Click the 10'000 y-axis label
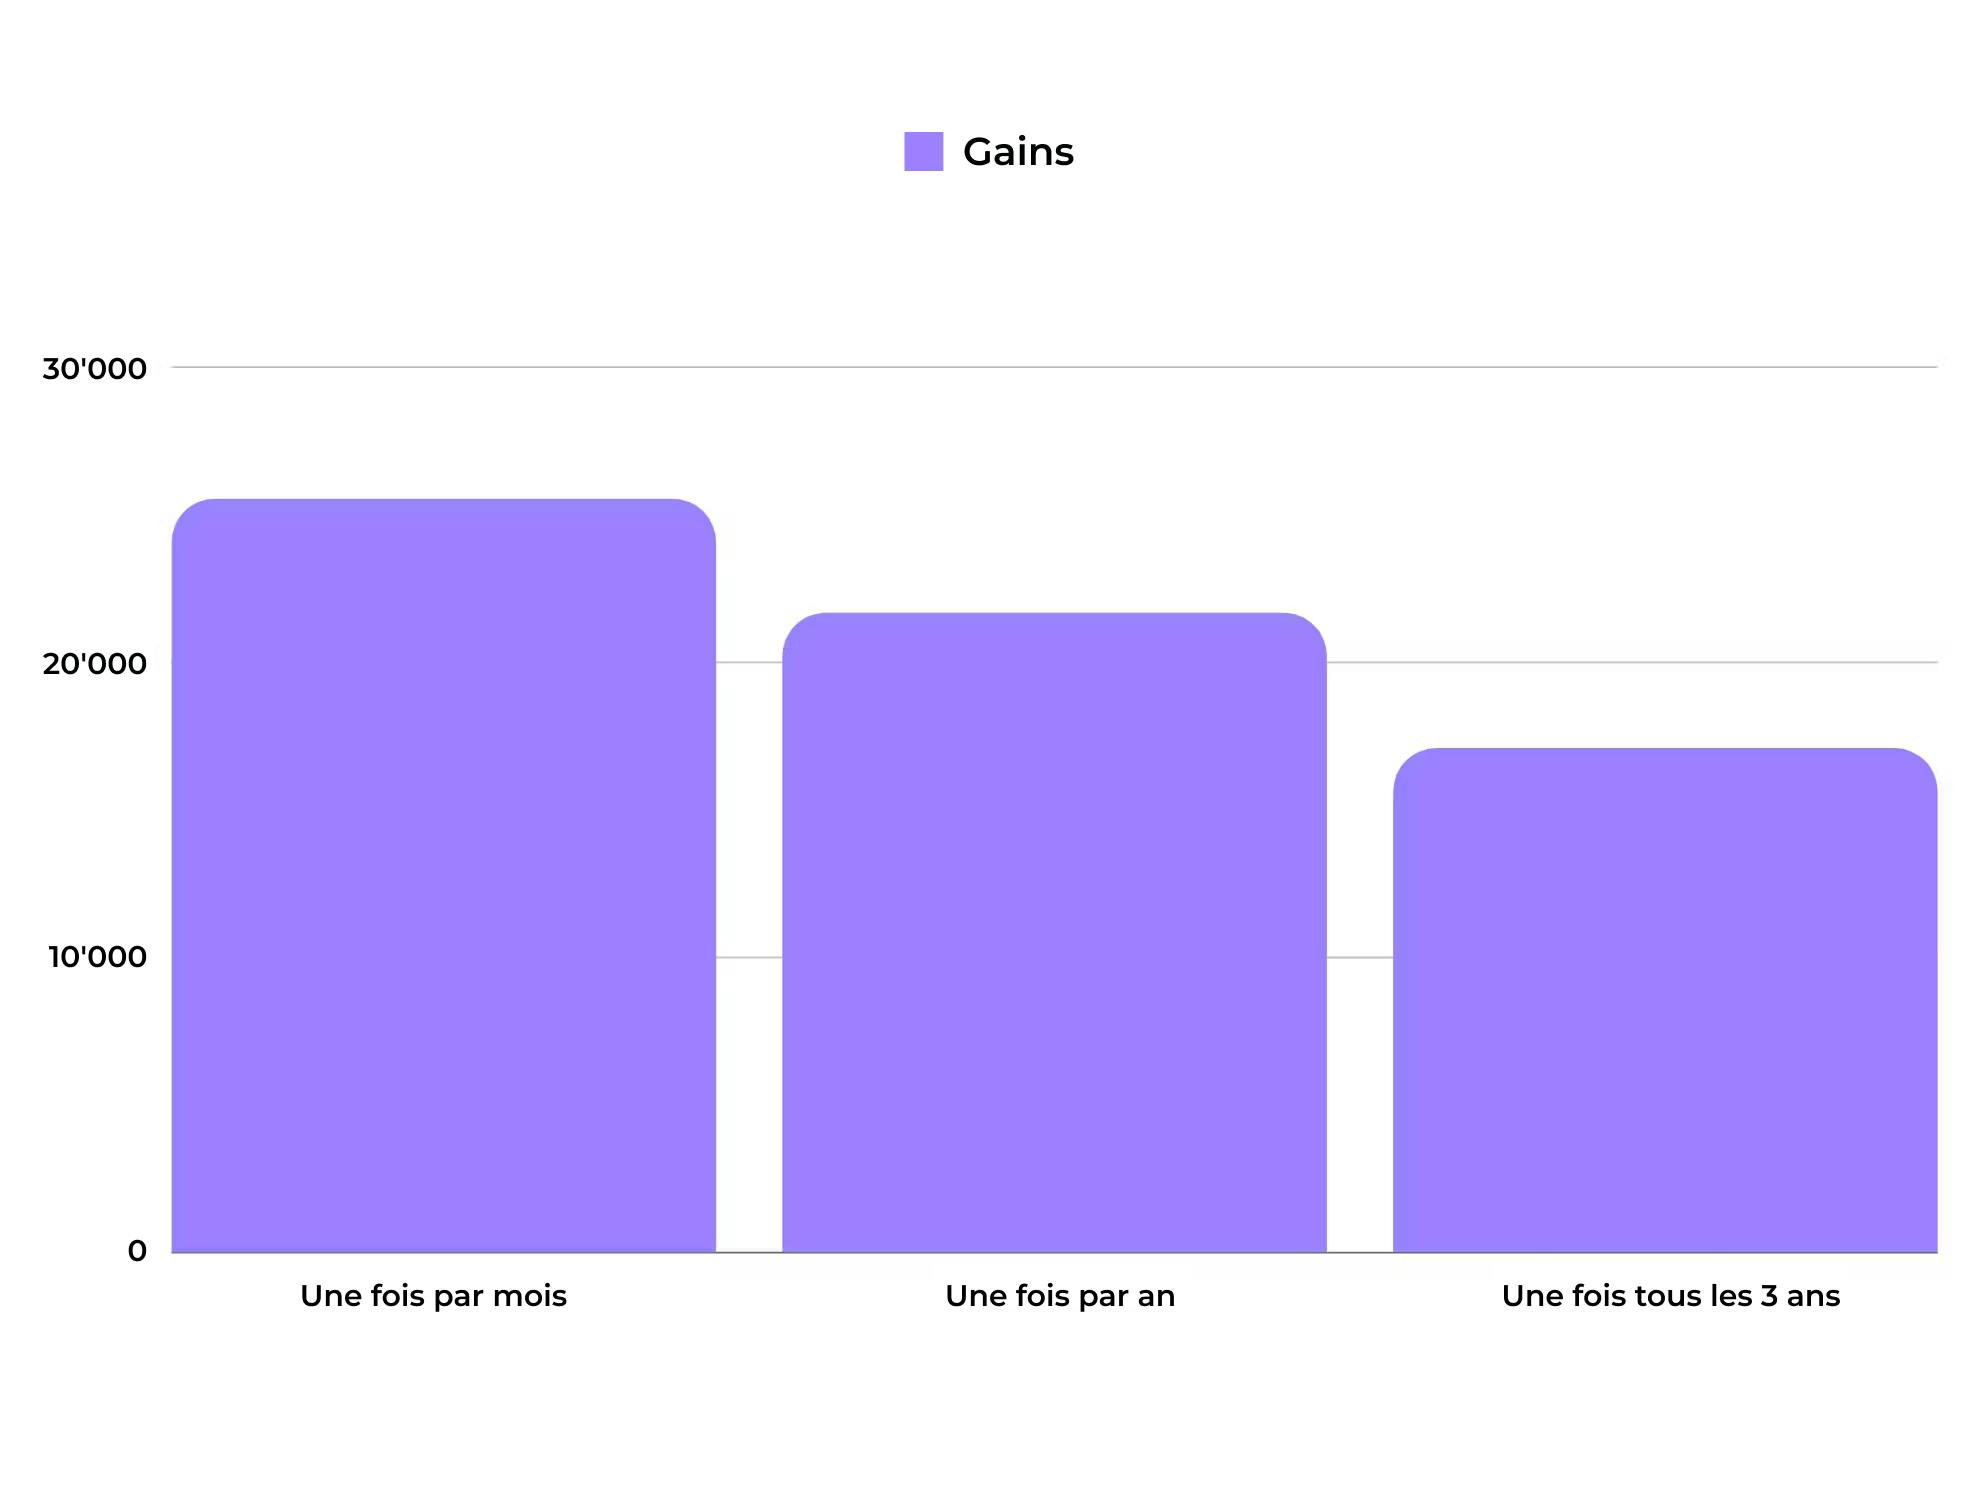 pyautogui.click(x=97, y=957)
